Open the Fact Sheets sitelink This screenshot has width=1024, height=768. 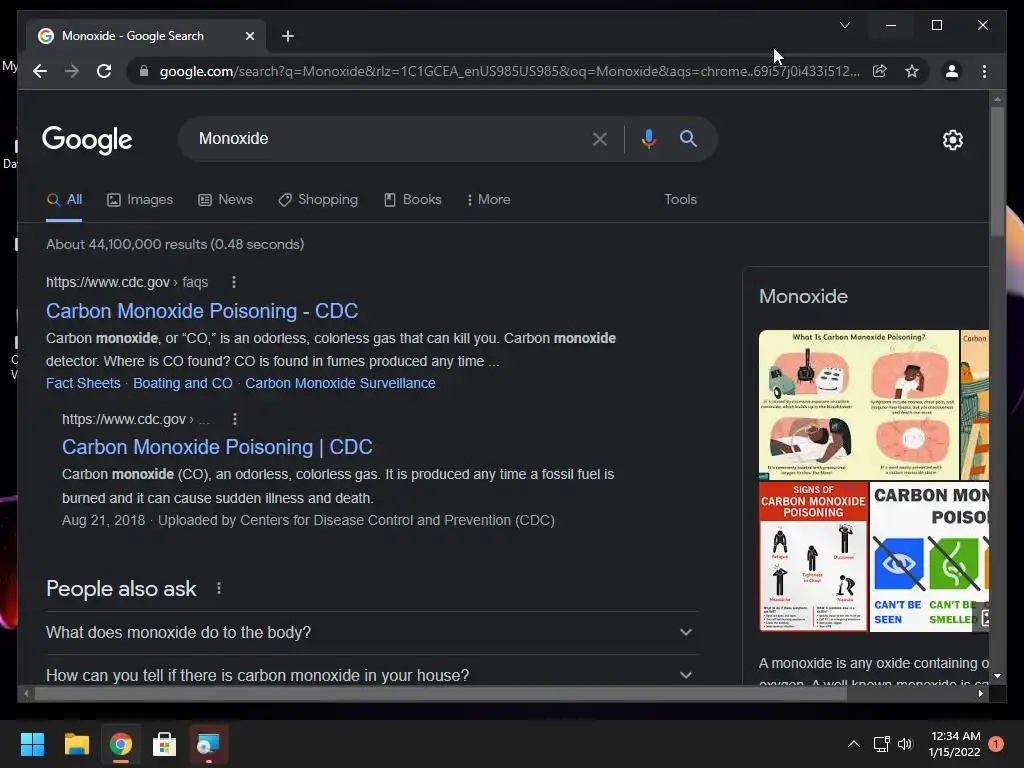click(83, 383)
